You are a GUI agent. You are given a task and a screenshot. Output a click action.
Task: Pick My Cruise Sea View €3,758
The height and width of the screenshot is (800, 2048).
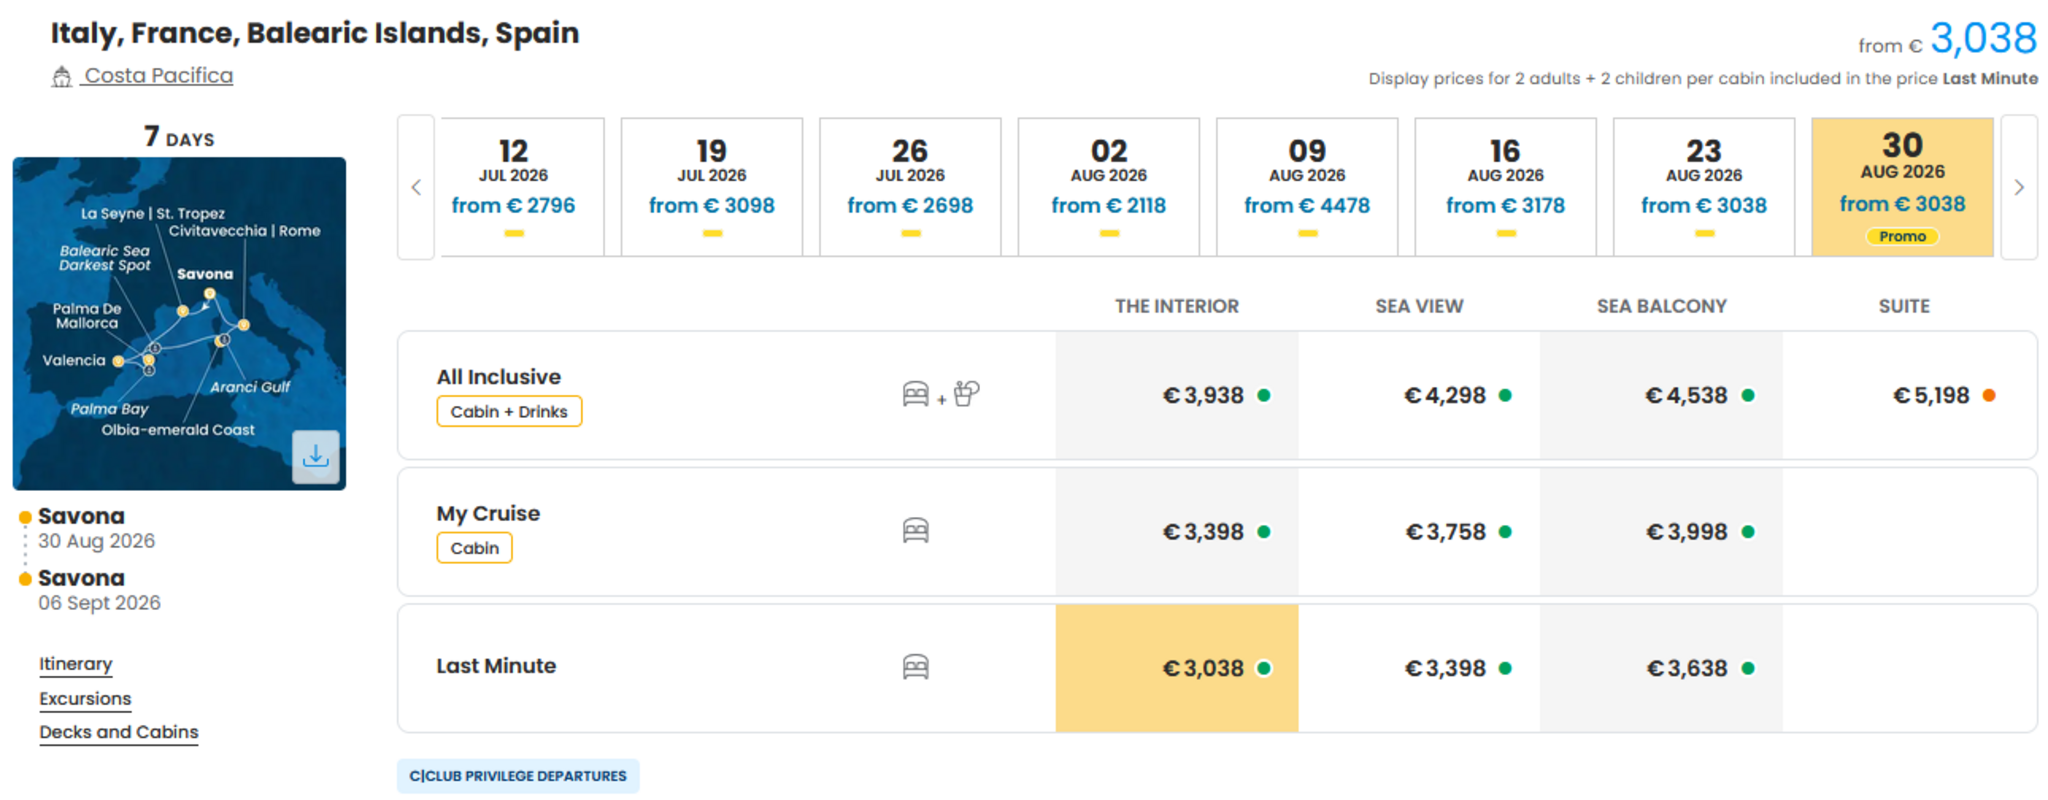point(1419,532)
